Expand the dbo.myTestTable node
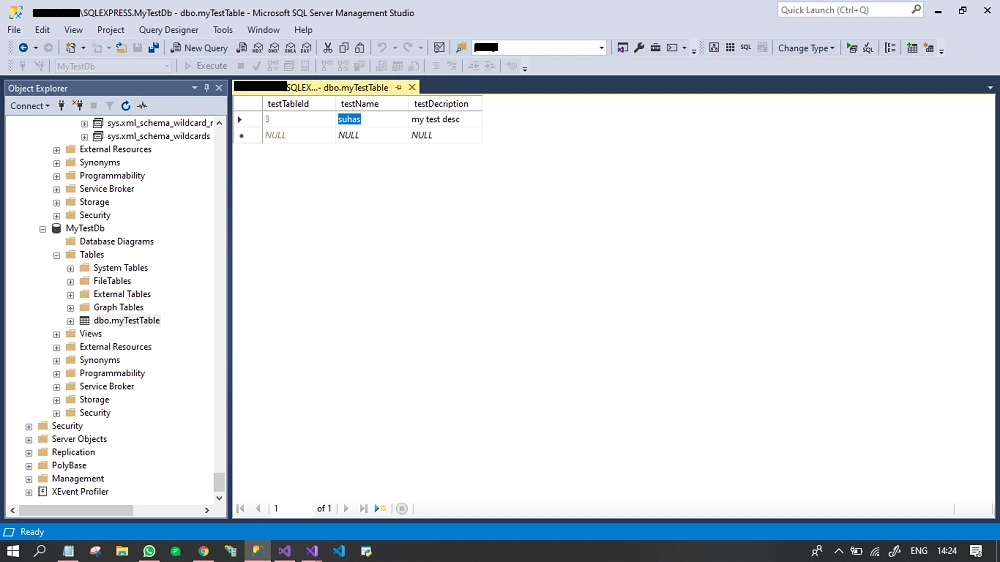 [71, 321]
